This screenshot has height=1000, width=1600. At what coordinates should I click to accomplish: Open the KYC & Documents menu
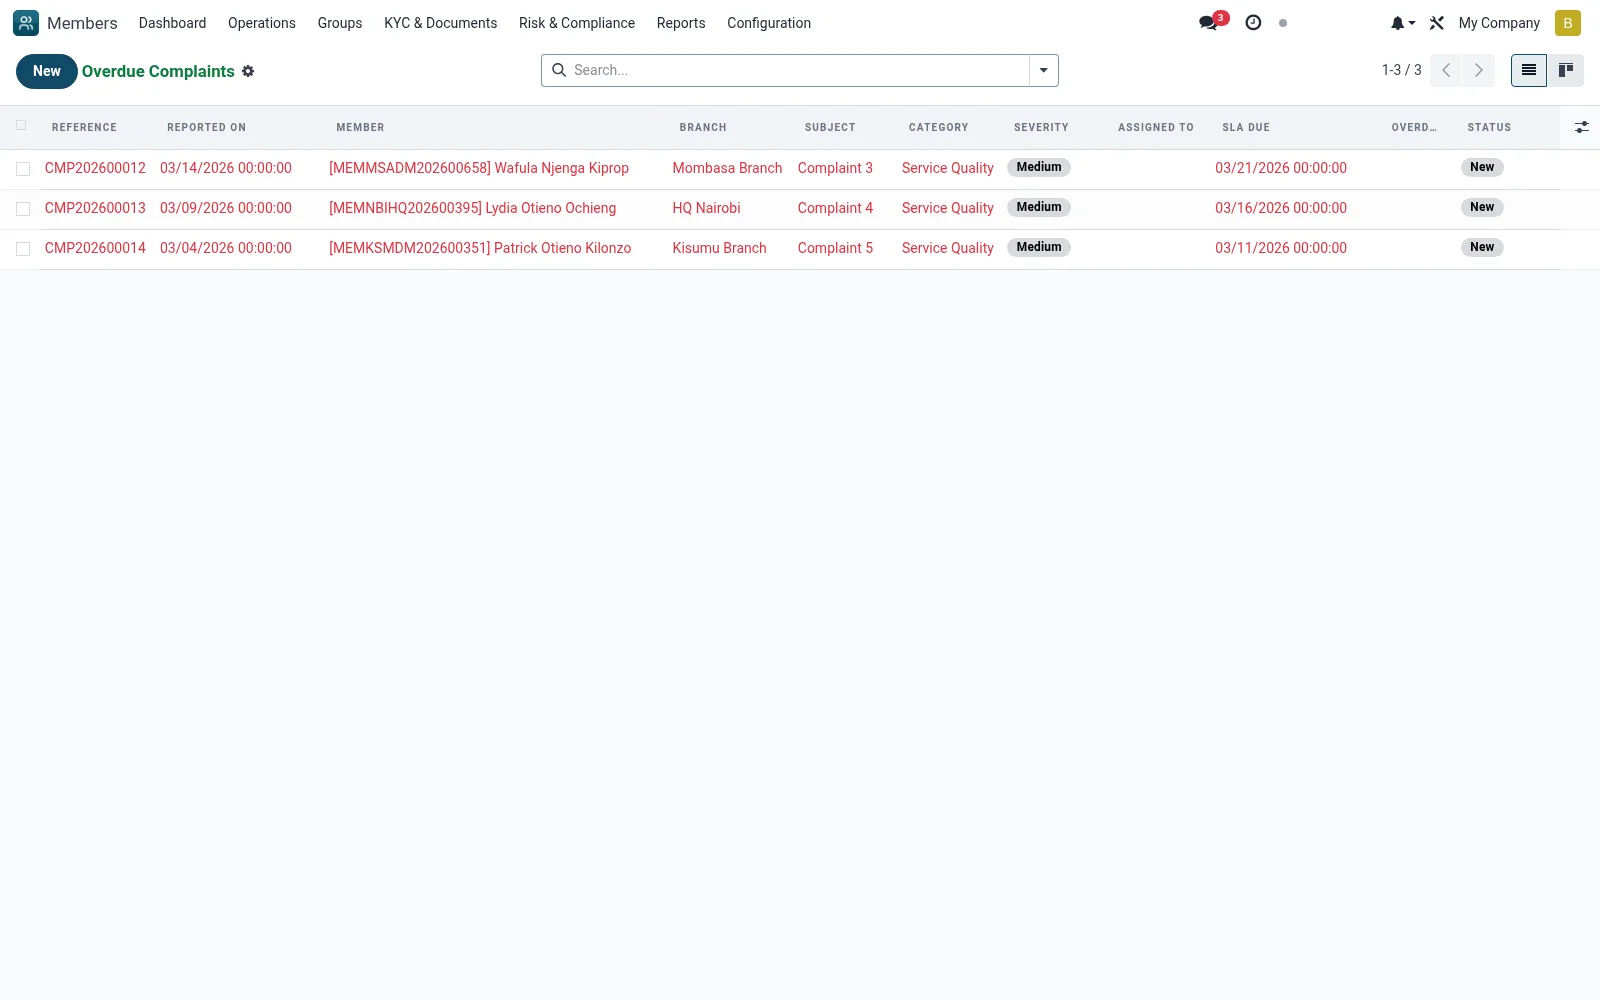point(440,23)
